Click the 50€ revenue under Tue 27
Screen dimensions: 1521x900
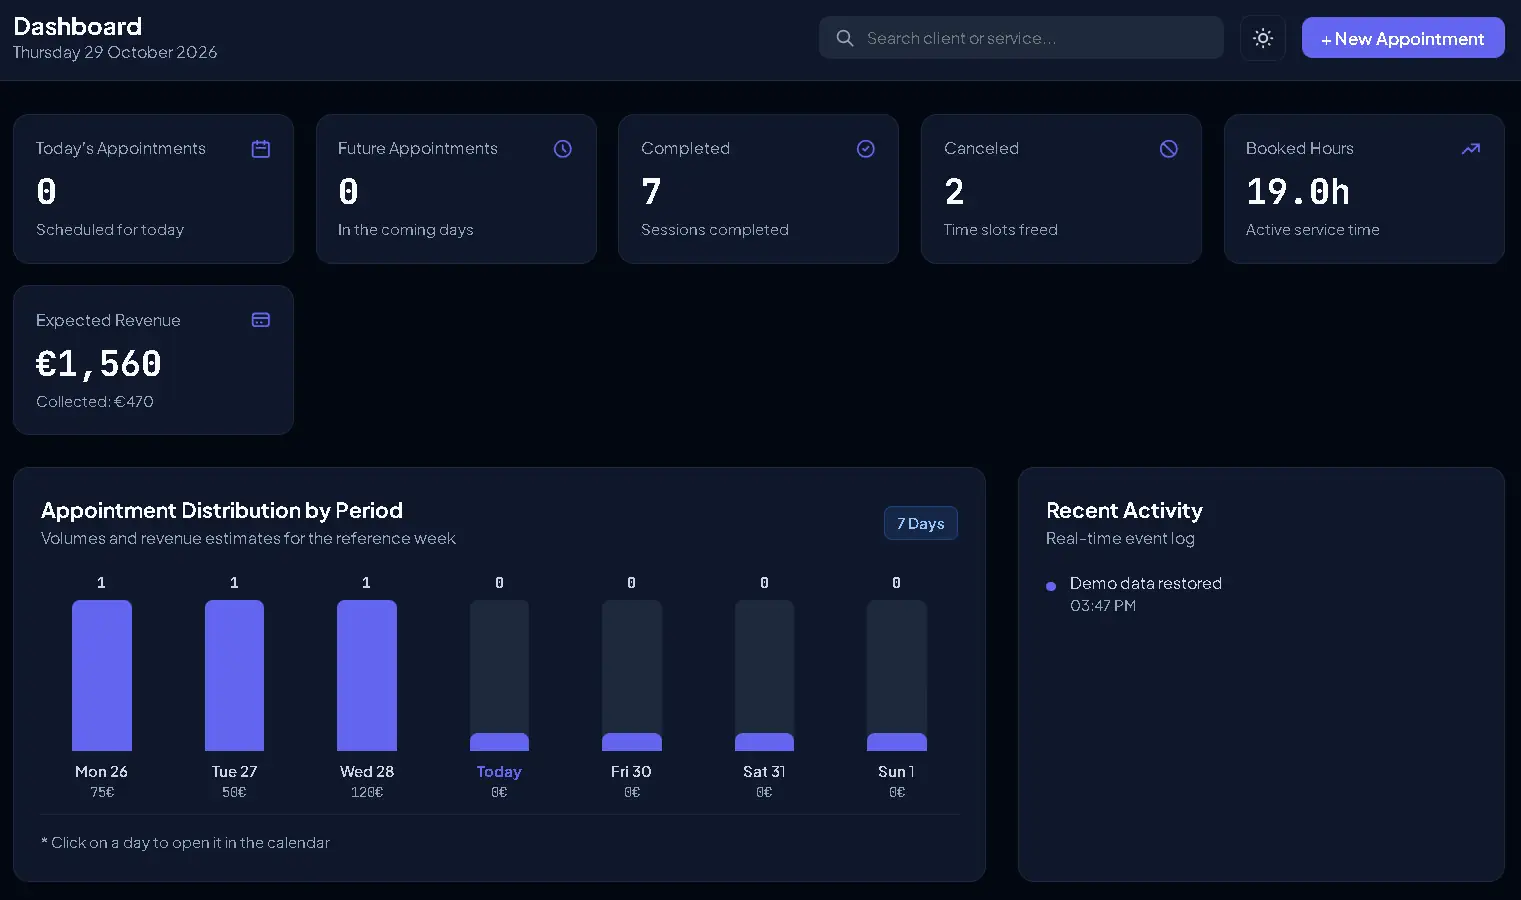click(x=234, y=792)
